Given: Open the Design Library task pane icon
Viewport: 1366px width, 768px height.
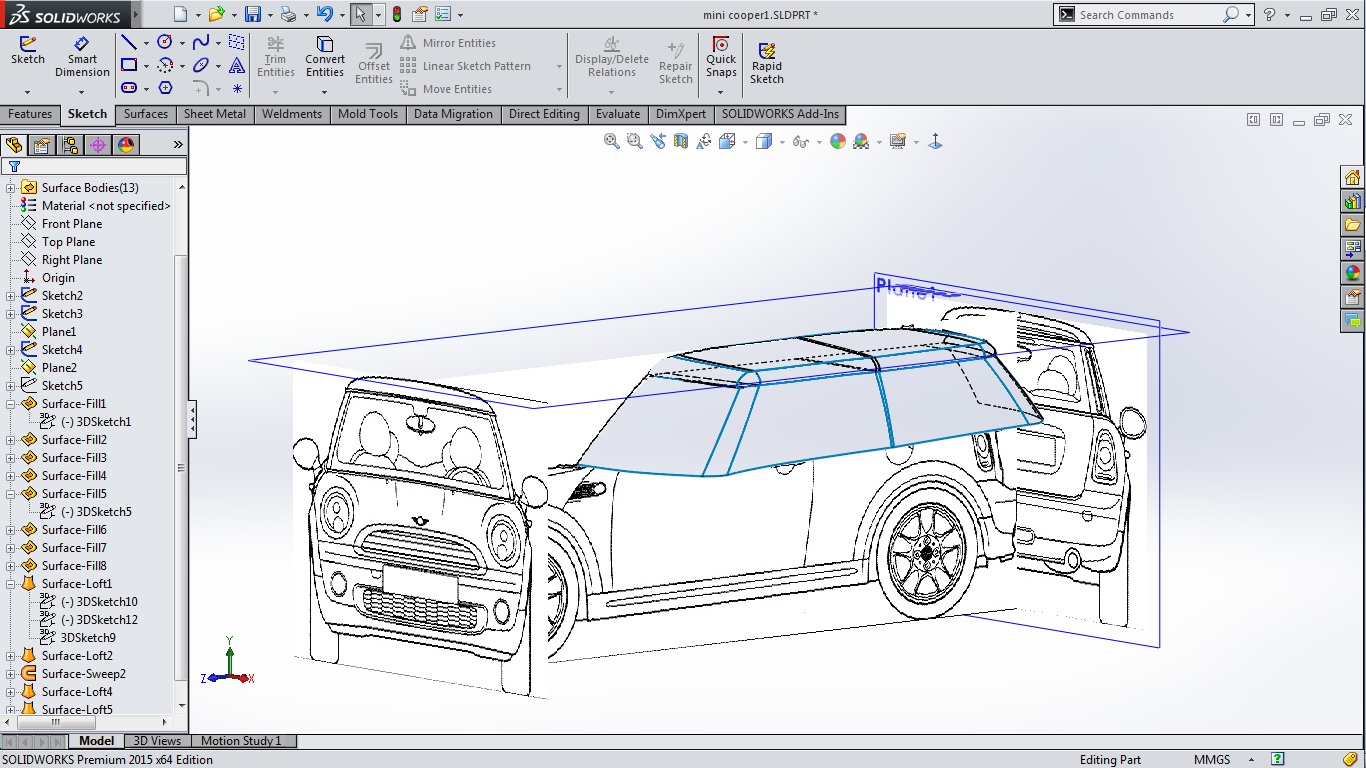Looking at the screenshot, I should coord(1352,201).
